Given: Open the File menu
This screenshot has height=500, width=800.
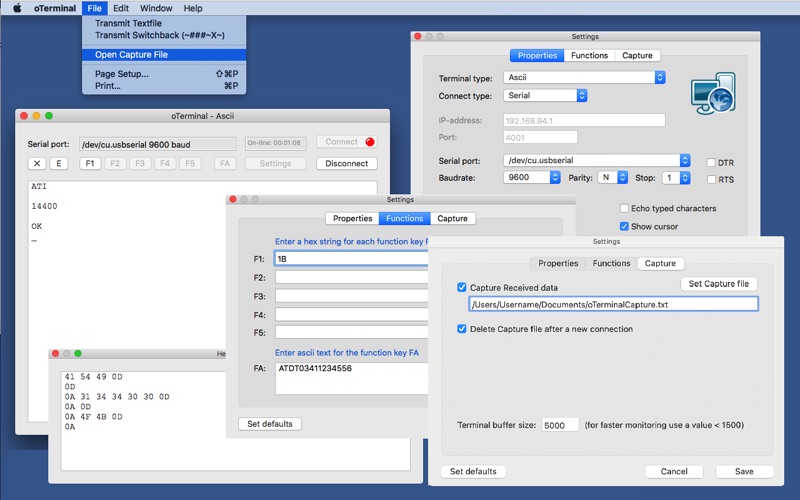Looking at the screenshot, I should tap(94, 8).
